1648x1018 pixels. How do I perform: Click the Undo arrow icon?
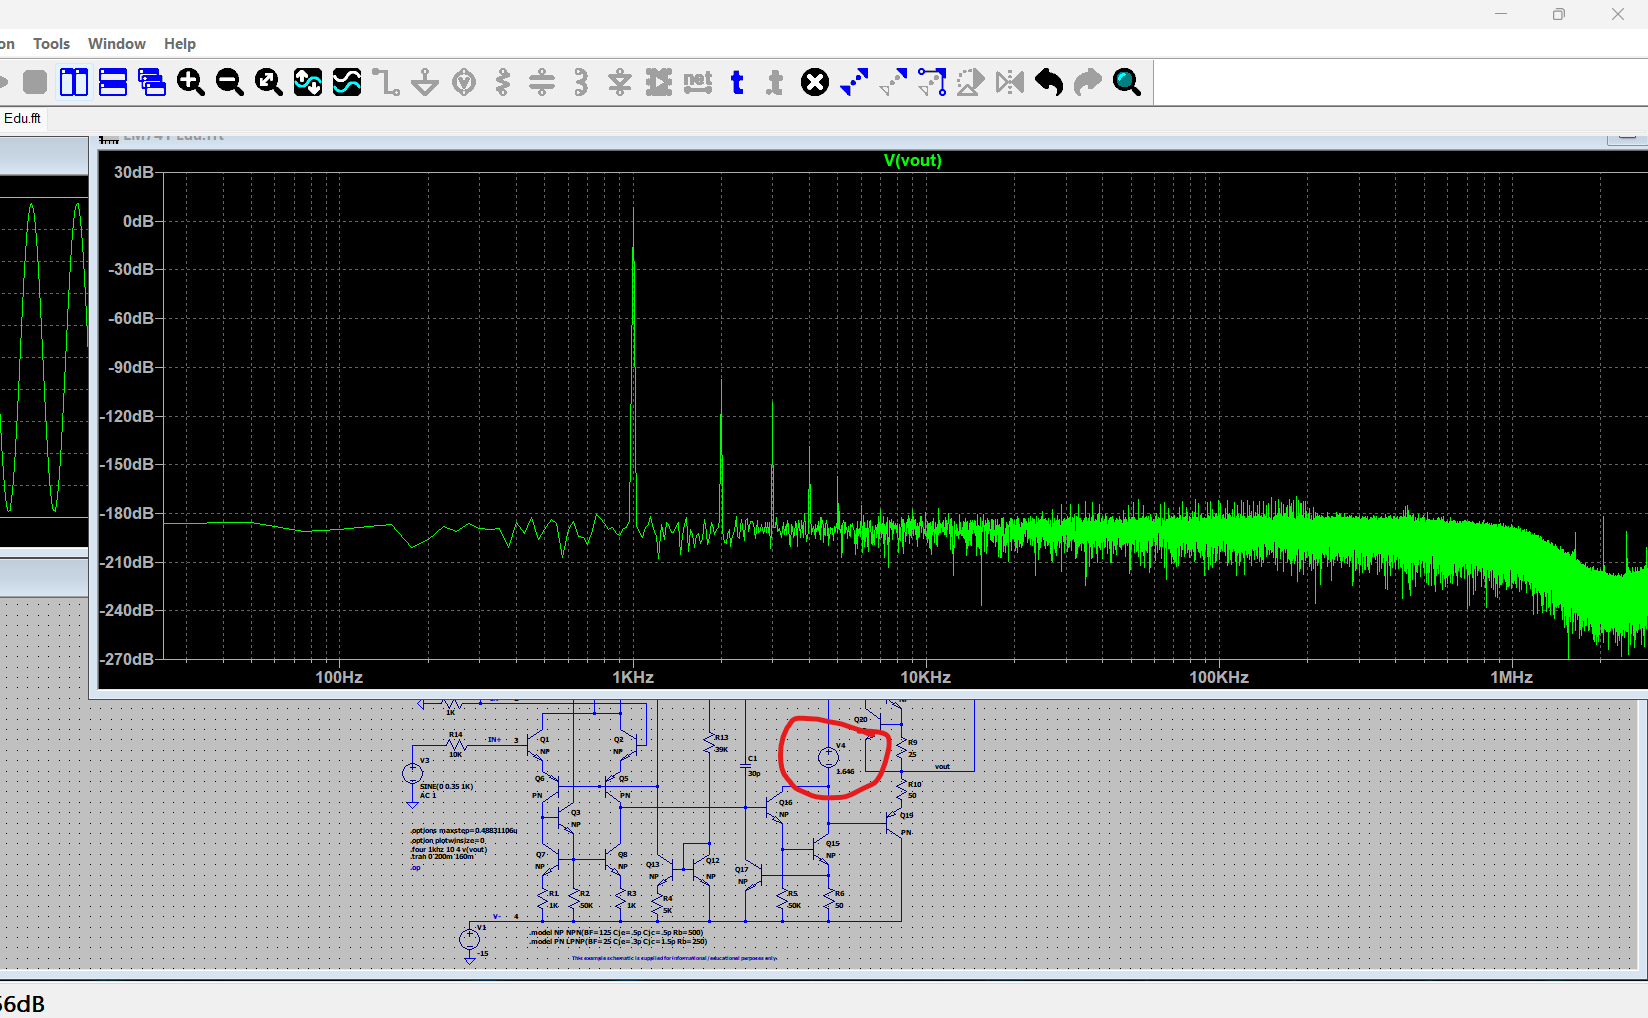(1049, 82)
